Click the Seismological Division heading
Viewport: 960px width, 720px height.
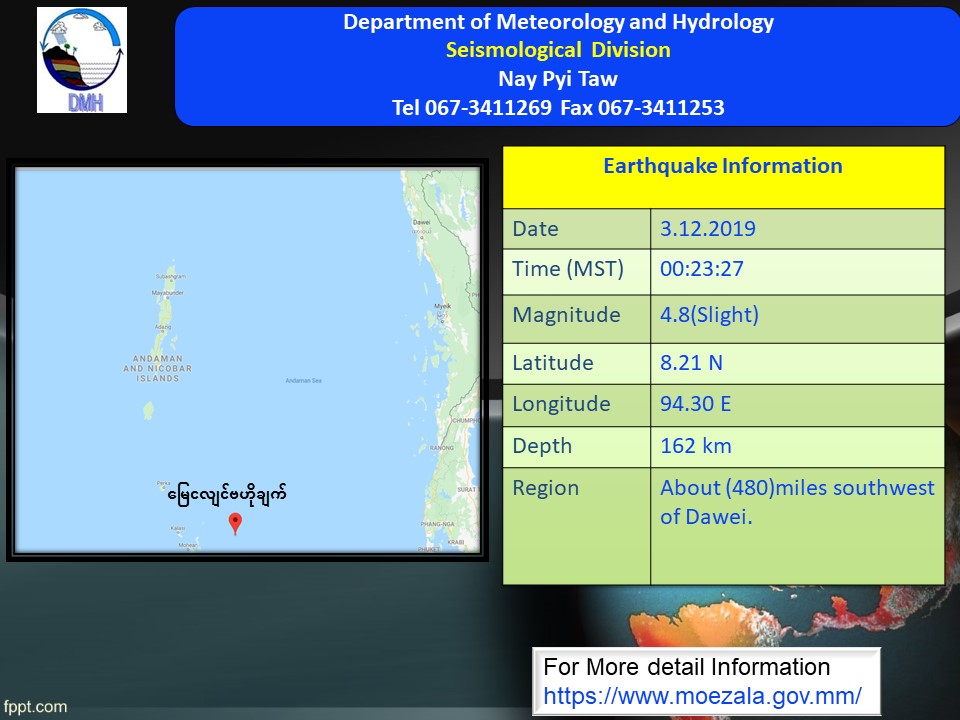pyautogui.click(x=558, y=50)
